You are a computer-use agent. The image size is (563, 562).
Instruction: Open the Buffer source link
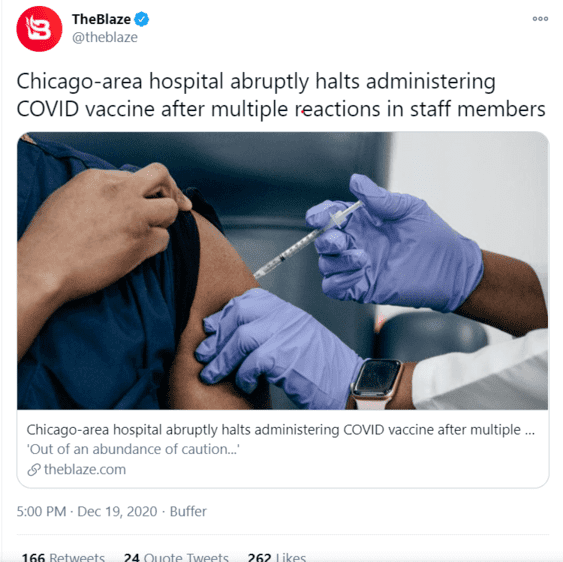[x=188, y=511]
